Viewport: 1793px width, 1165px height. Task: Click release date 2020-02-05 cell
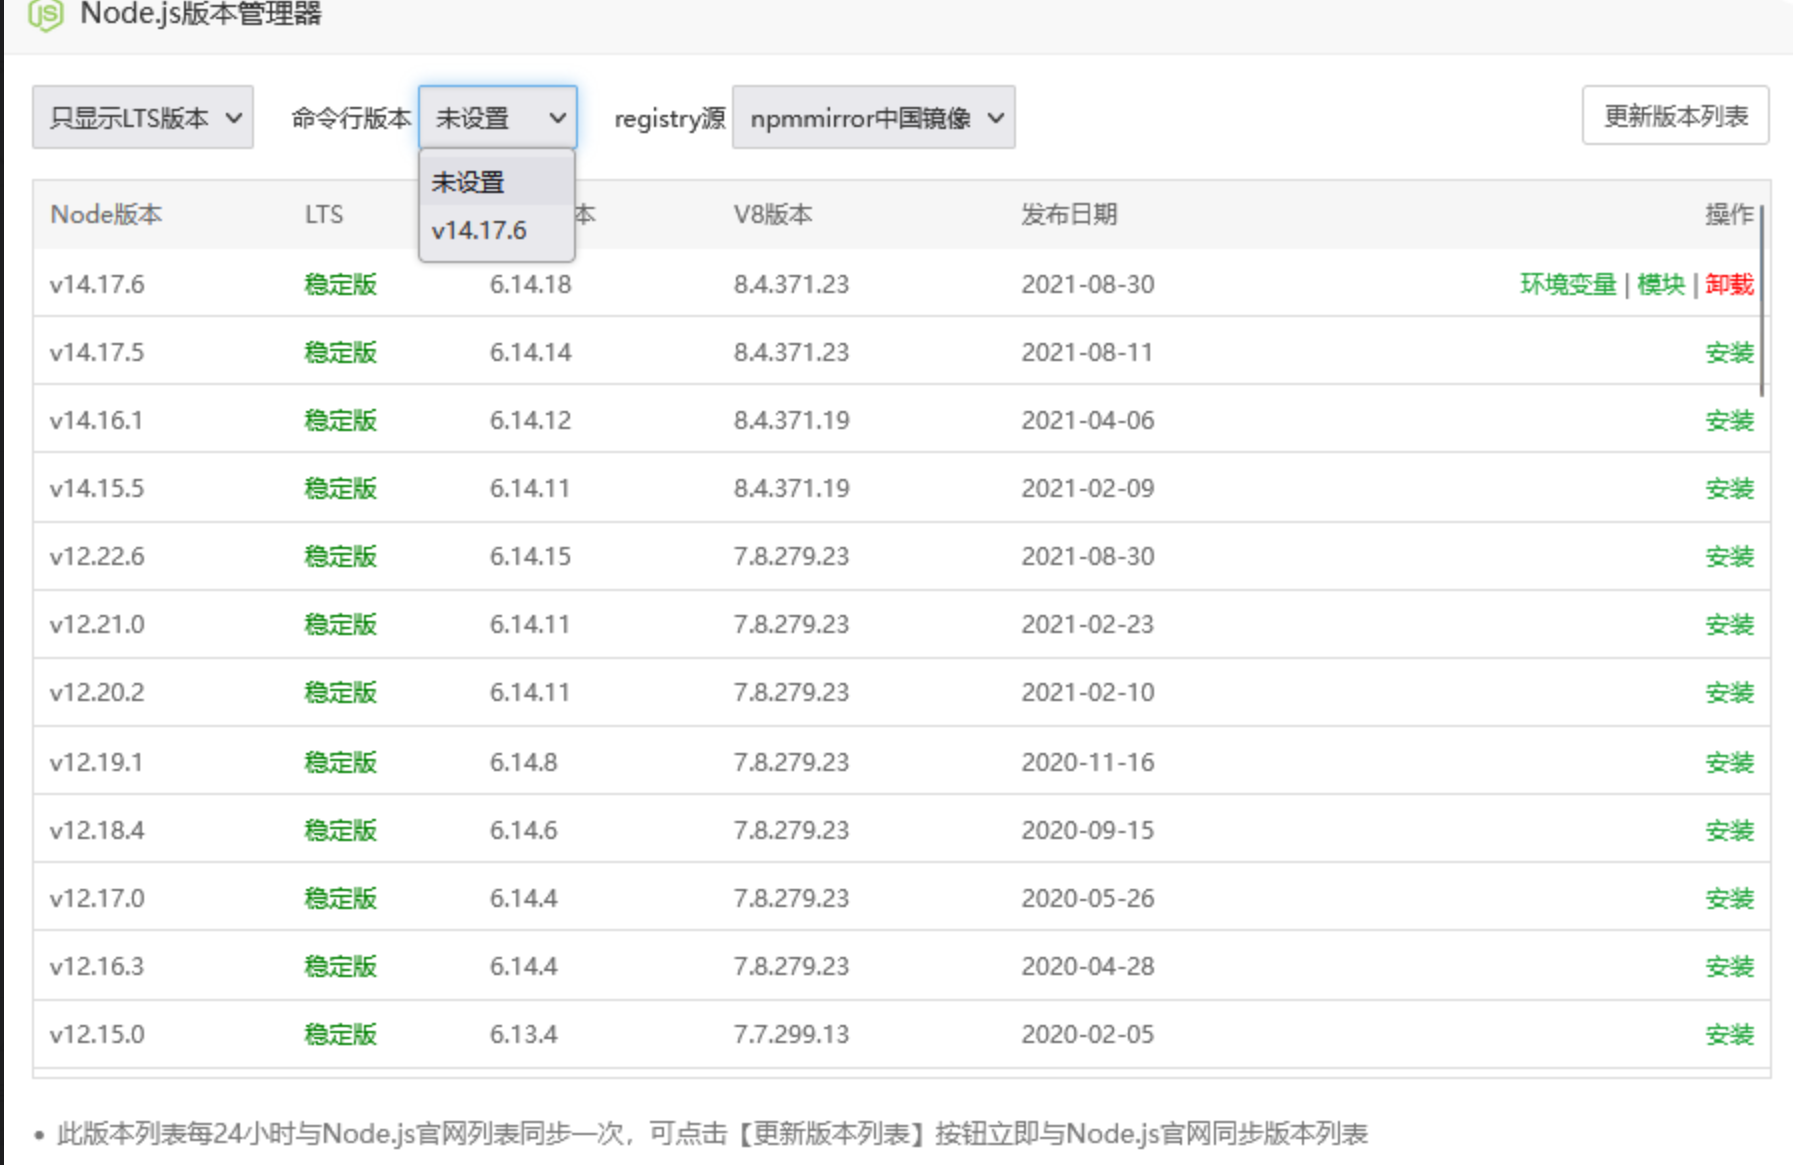1087,1034
